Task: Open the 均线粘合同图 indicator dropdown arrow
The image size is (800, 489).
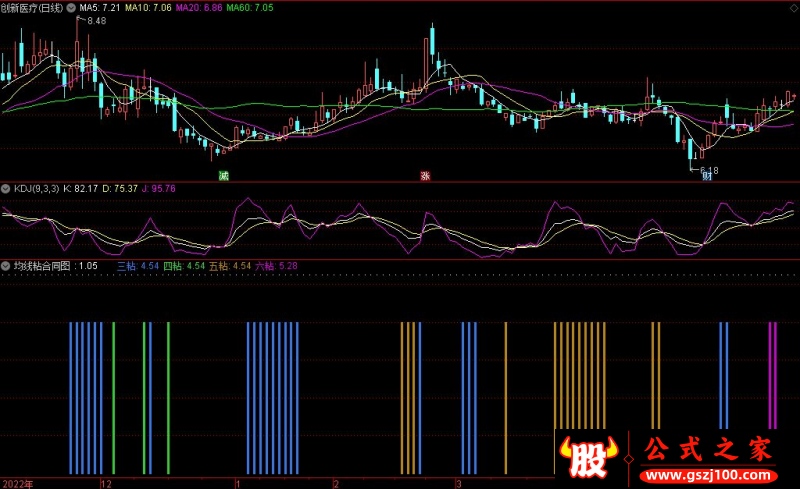Action: tap(6, 266)
